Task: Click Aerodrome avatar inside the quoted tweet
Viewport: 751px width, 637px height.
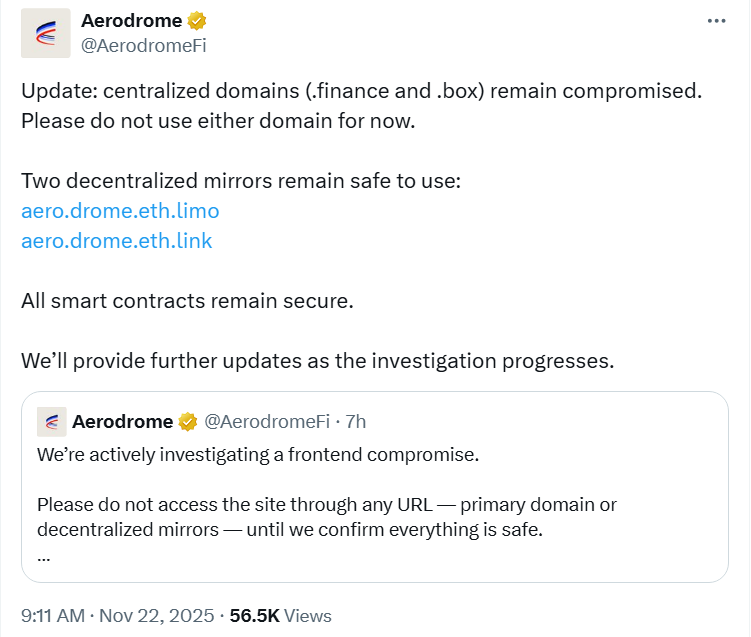Action: coord(52,422)
